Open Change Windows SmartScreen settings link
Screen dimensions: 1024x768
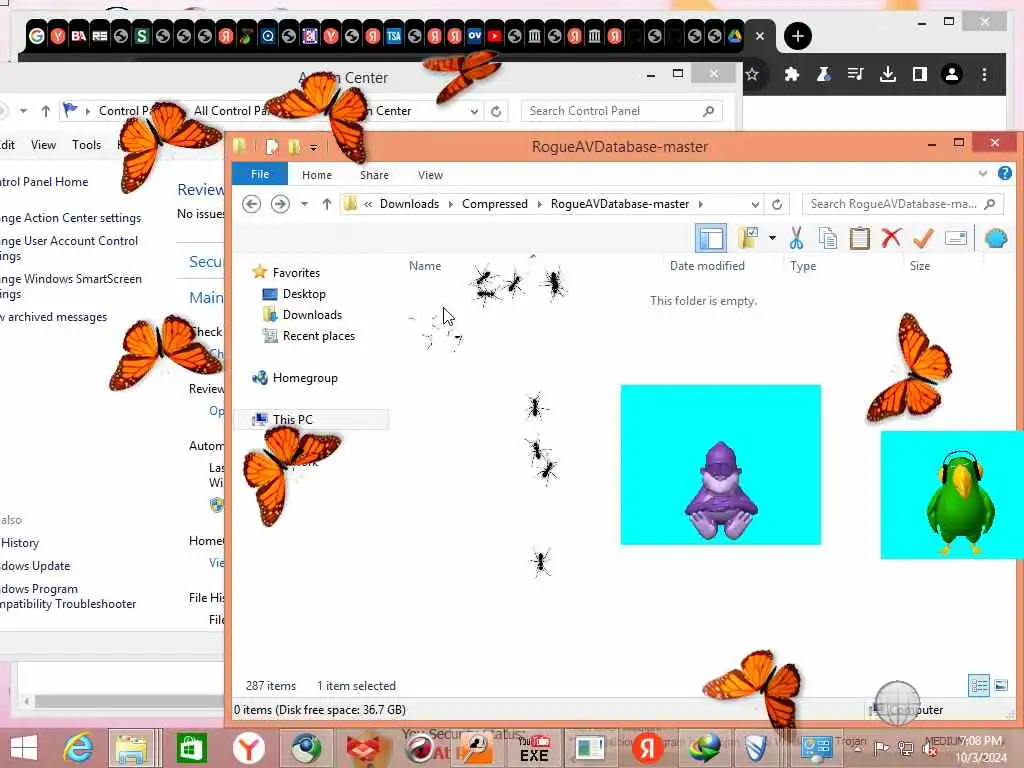pos(71,285)
